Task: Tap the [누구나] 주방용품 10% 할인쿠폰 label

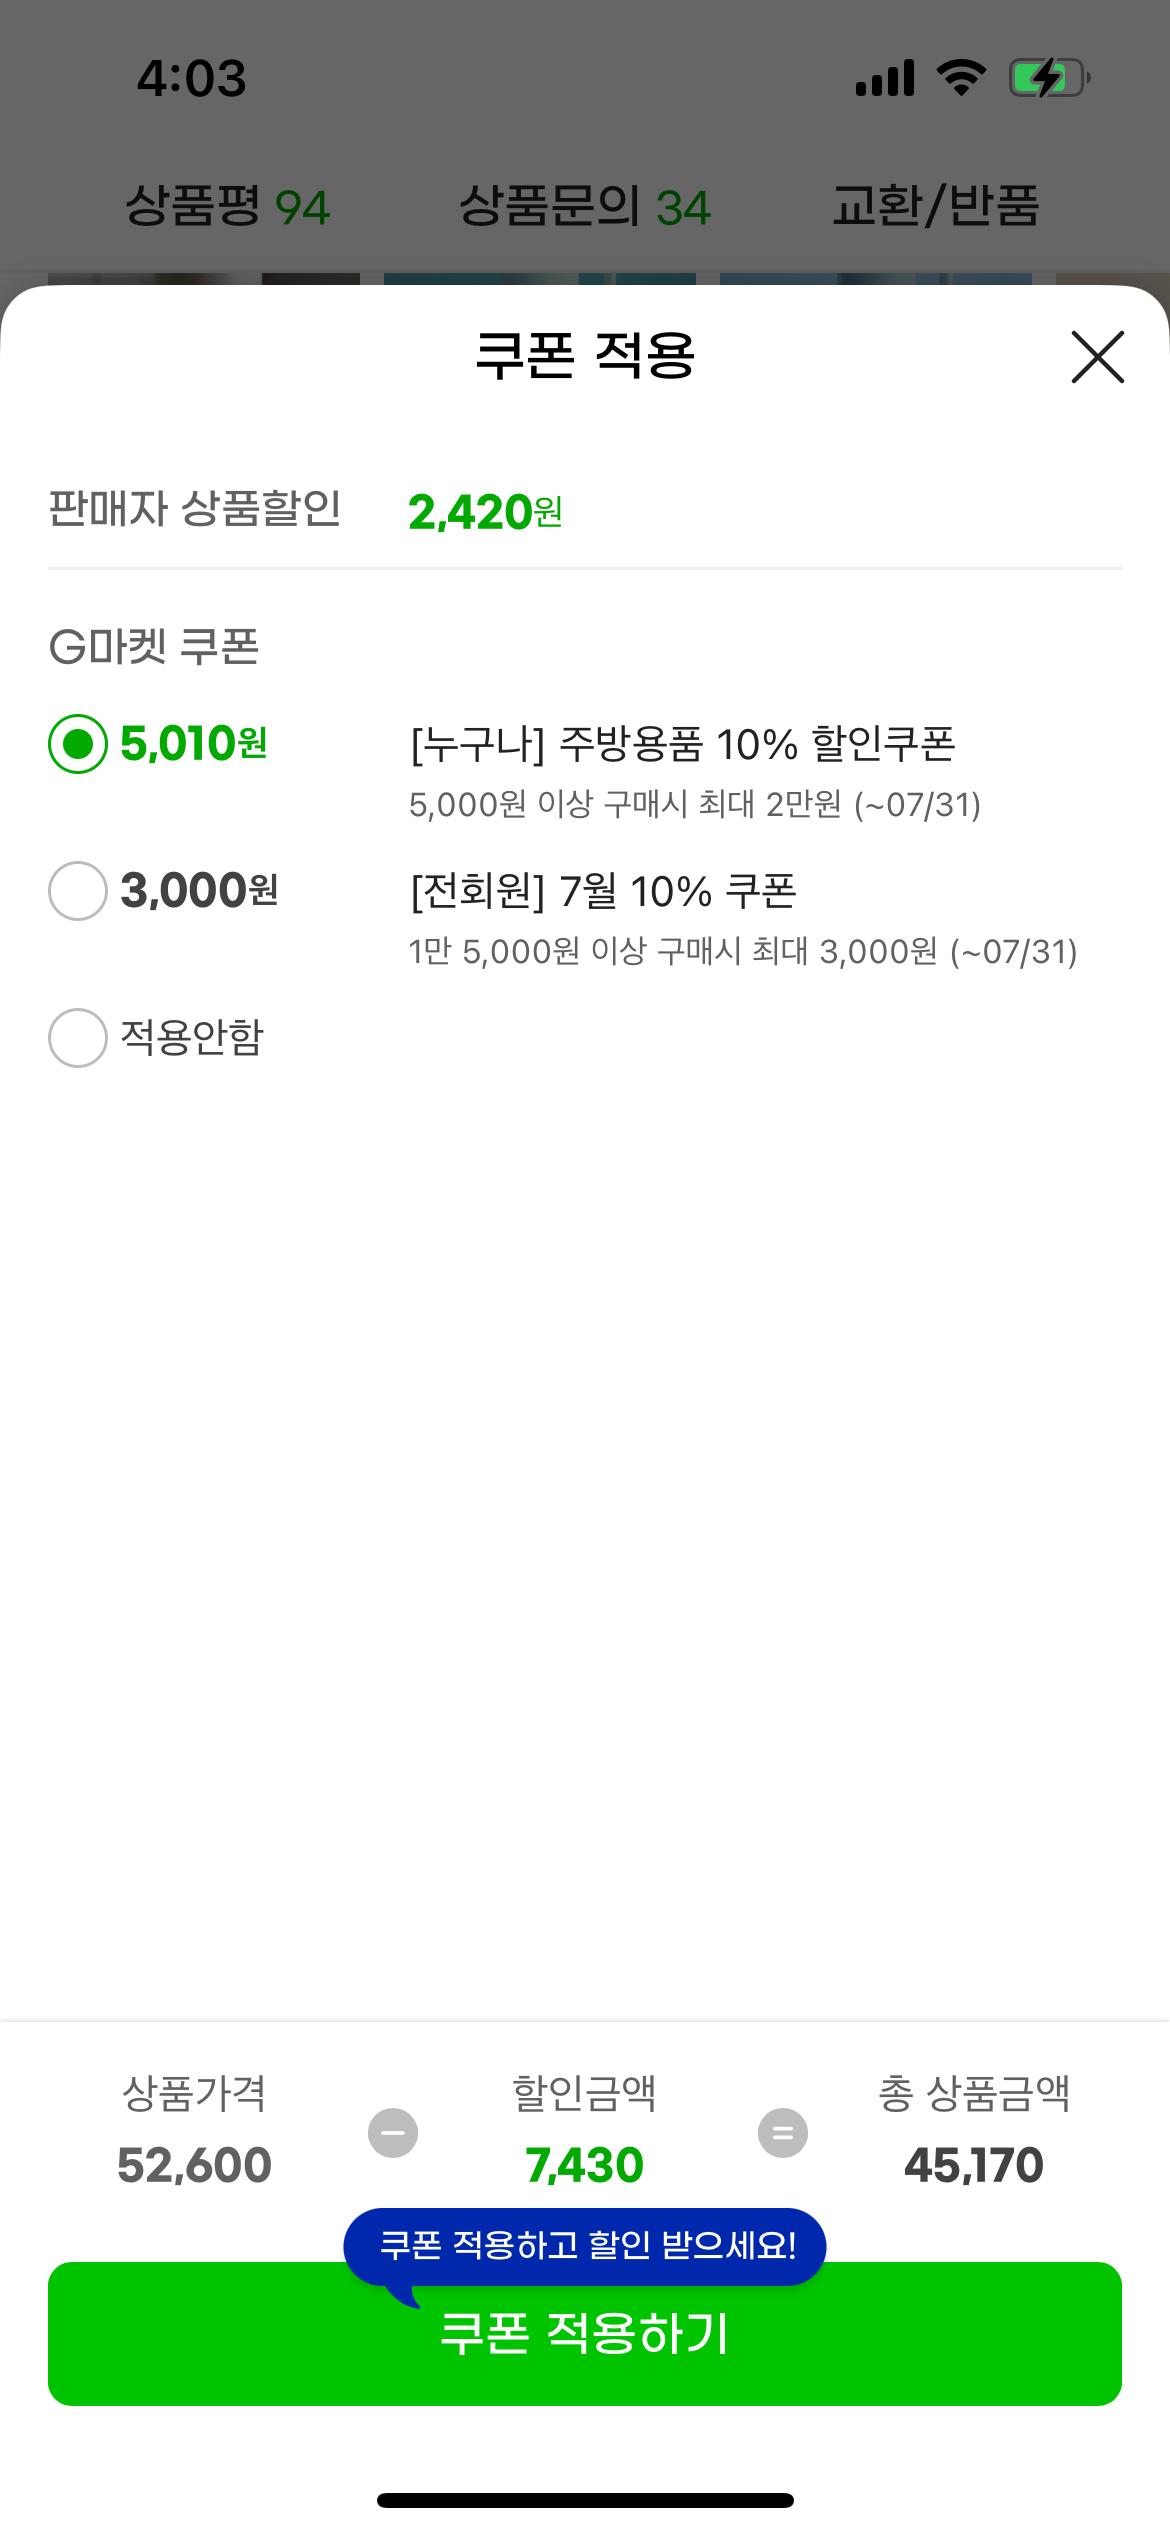Action: (683, 744)
